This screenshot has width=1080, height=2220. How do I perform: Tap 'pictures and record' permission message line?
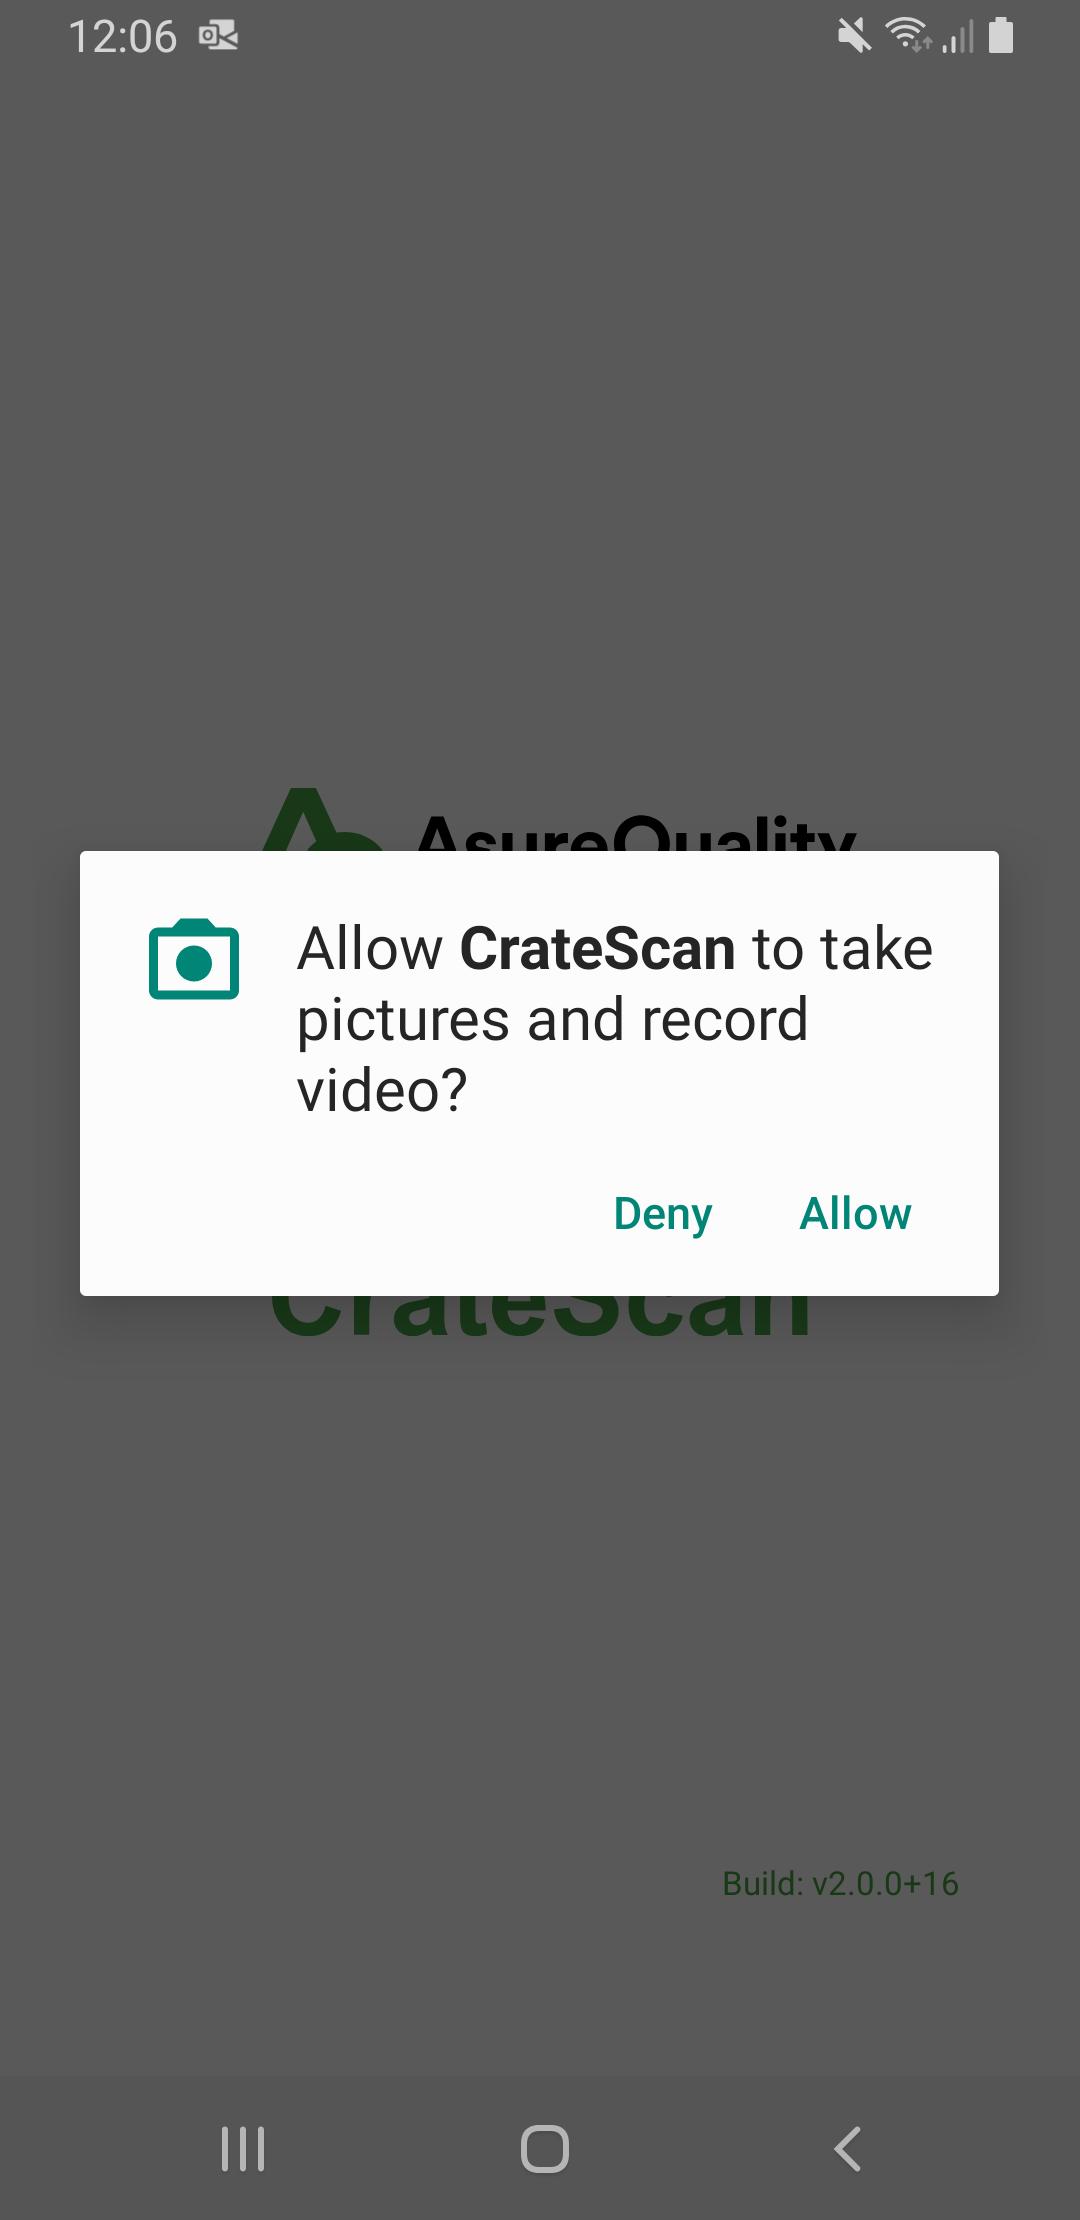pyautogui.click(x=552, y=1020)
